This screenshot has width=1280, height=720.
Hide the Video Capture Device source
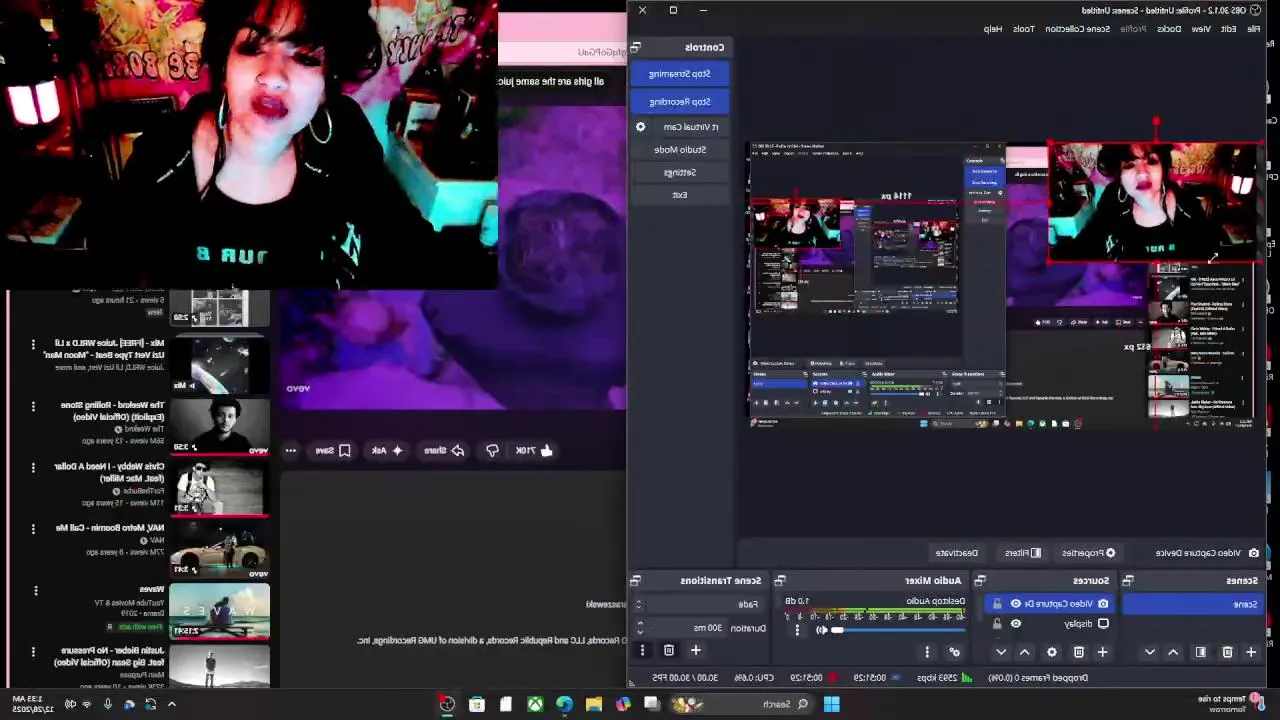click(1016, 603)
